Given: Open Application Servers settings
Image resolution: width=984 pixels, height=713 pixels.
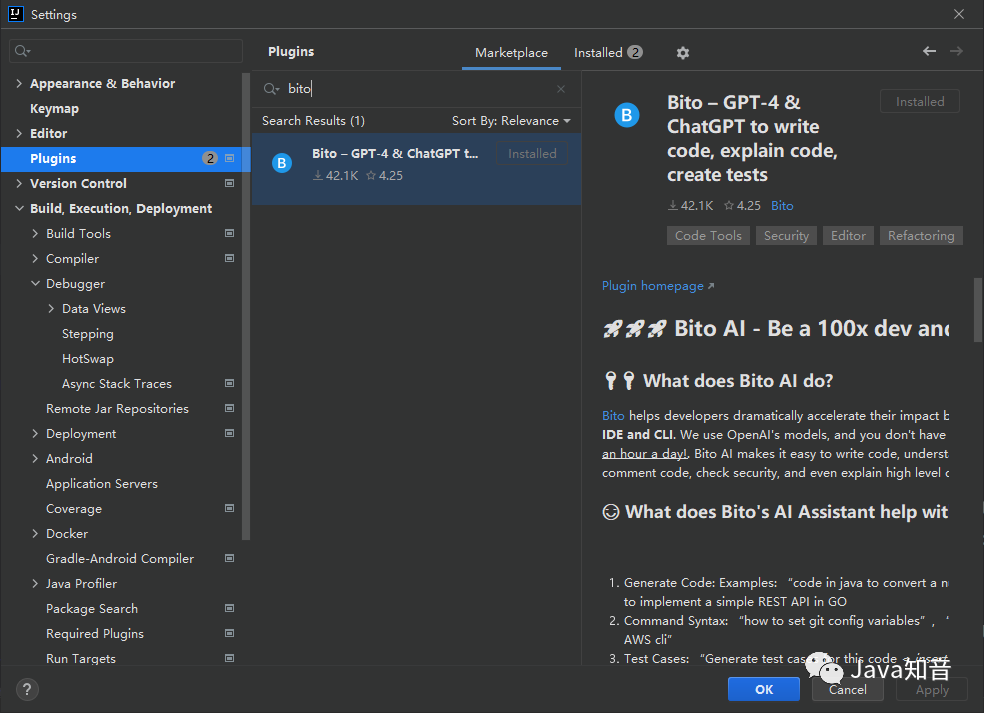Looking at the screenshot, I should [102, 483].
